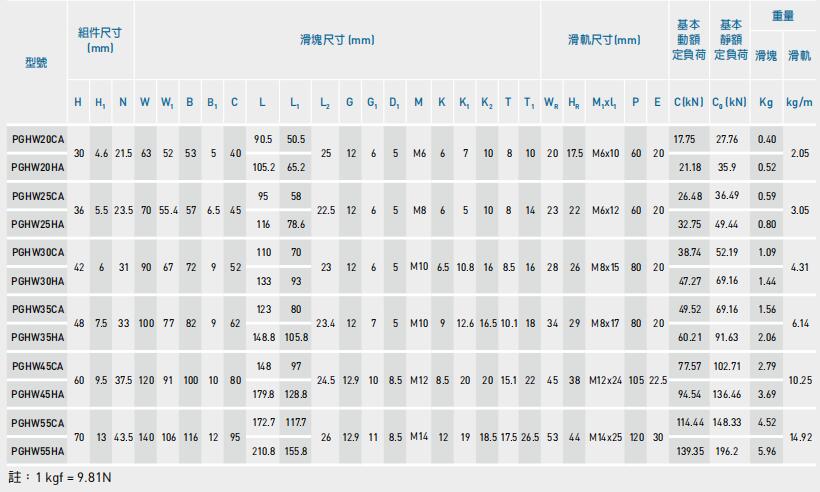
Task: Click the PGHW55CA model cell
Action: point(37,423)
